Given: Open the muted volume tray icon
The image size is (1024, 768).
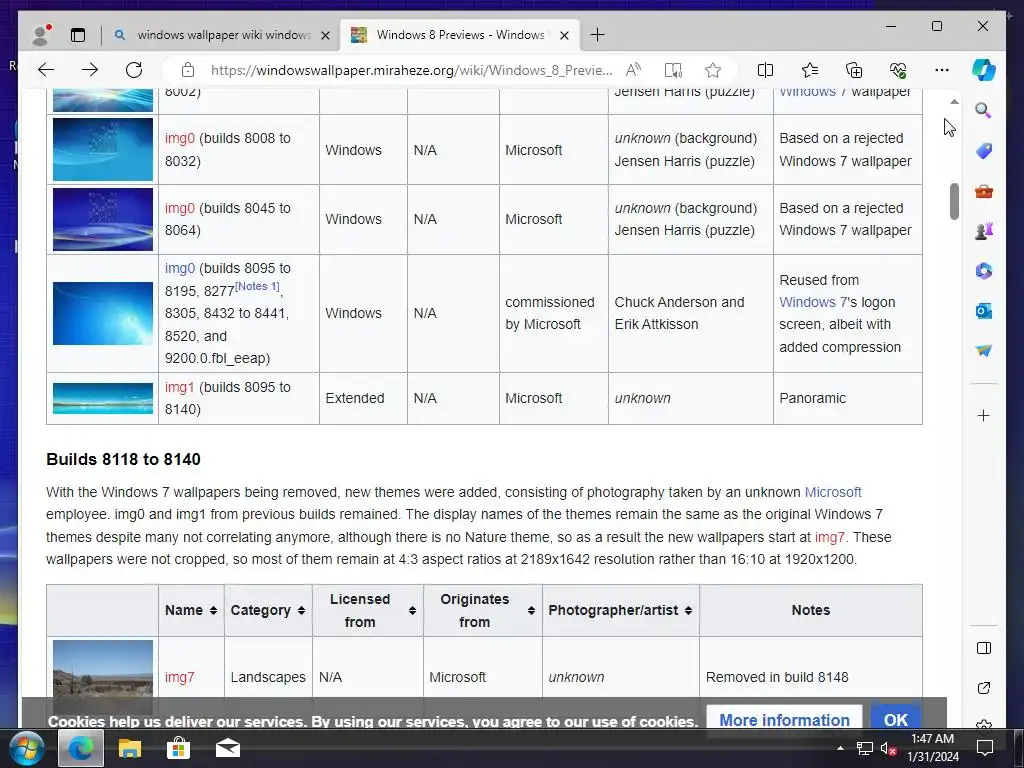Looking at the screenshot, I should 888,748.
